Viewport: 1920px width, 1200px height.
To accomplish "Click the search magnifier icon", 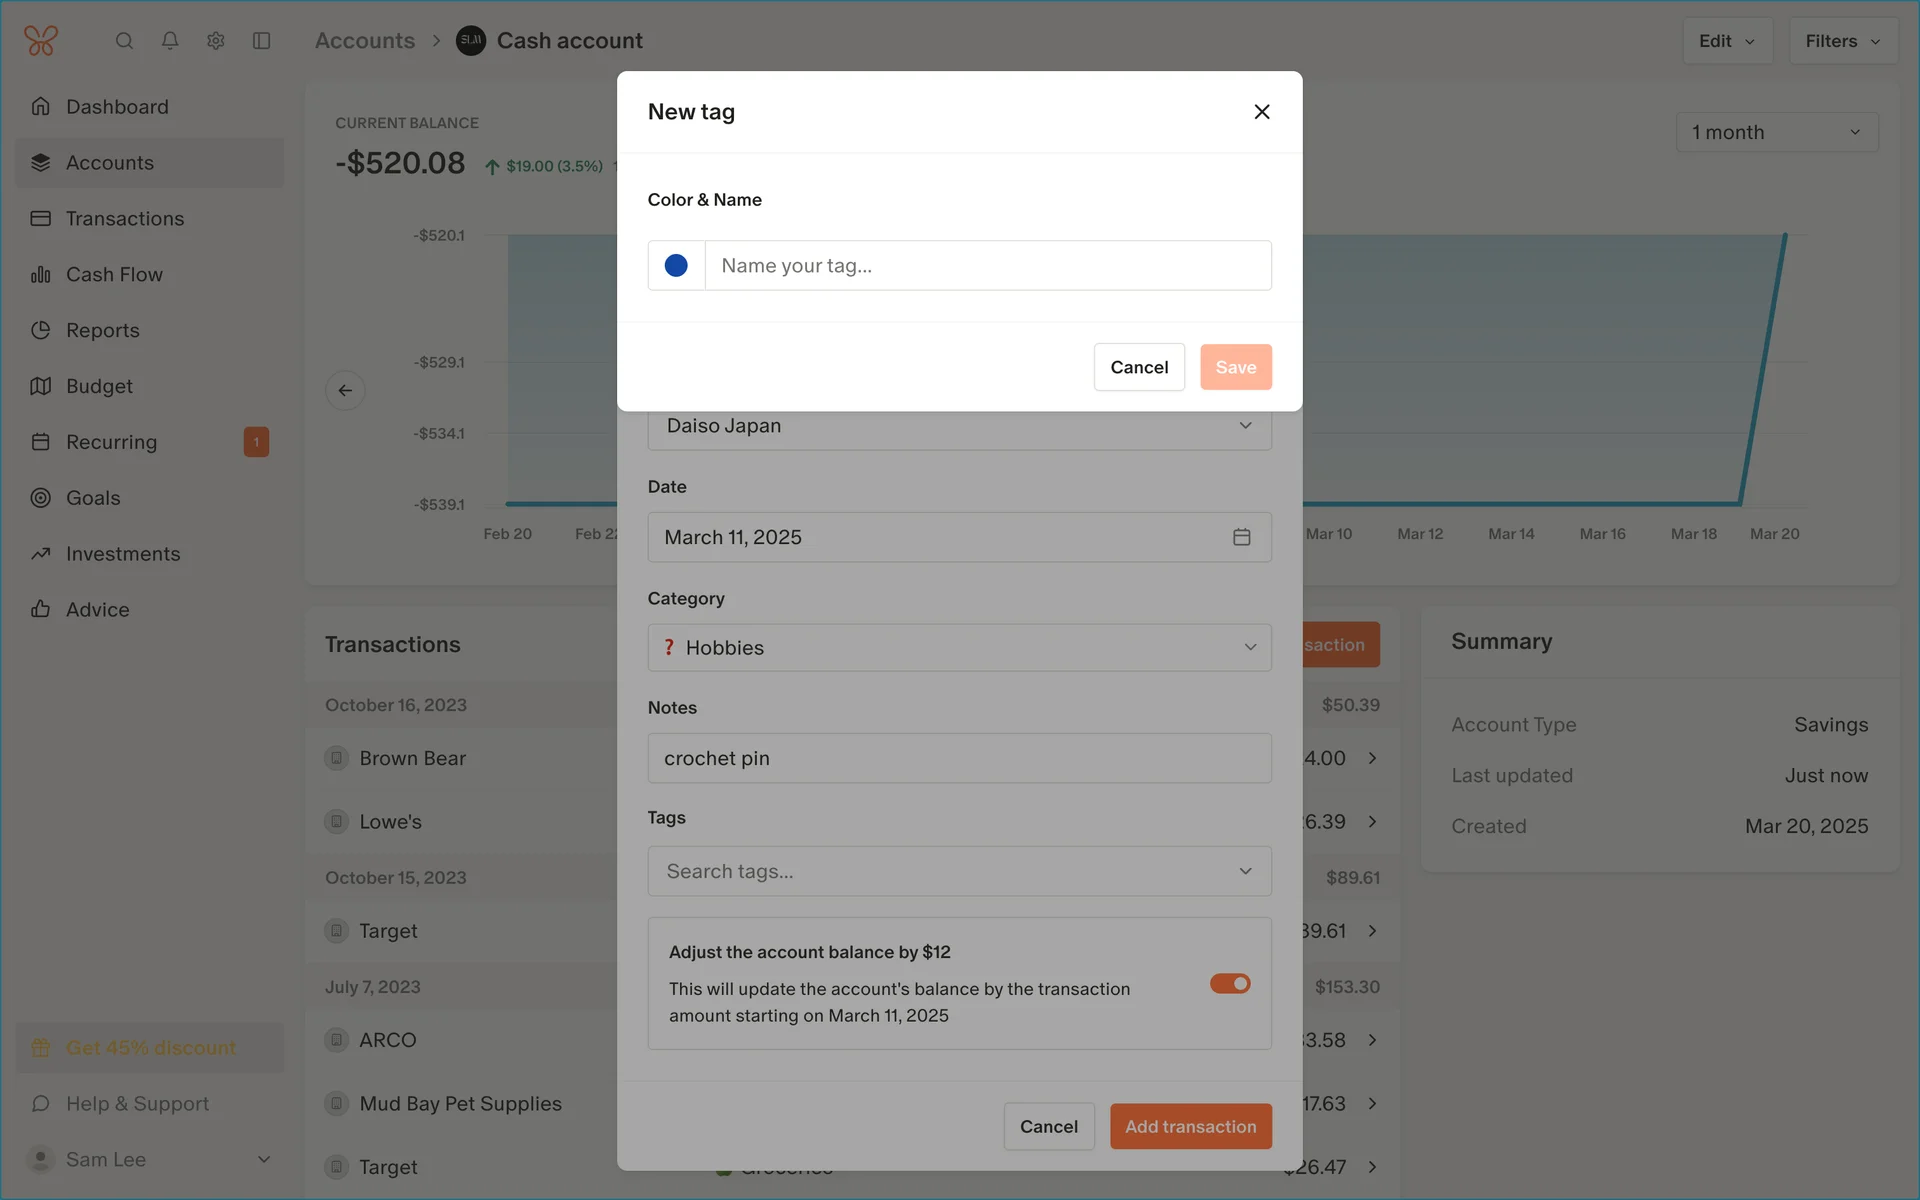I will [124, 41].
